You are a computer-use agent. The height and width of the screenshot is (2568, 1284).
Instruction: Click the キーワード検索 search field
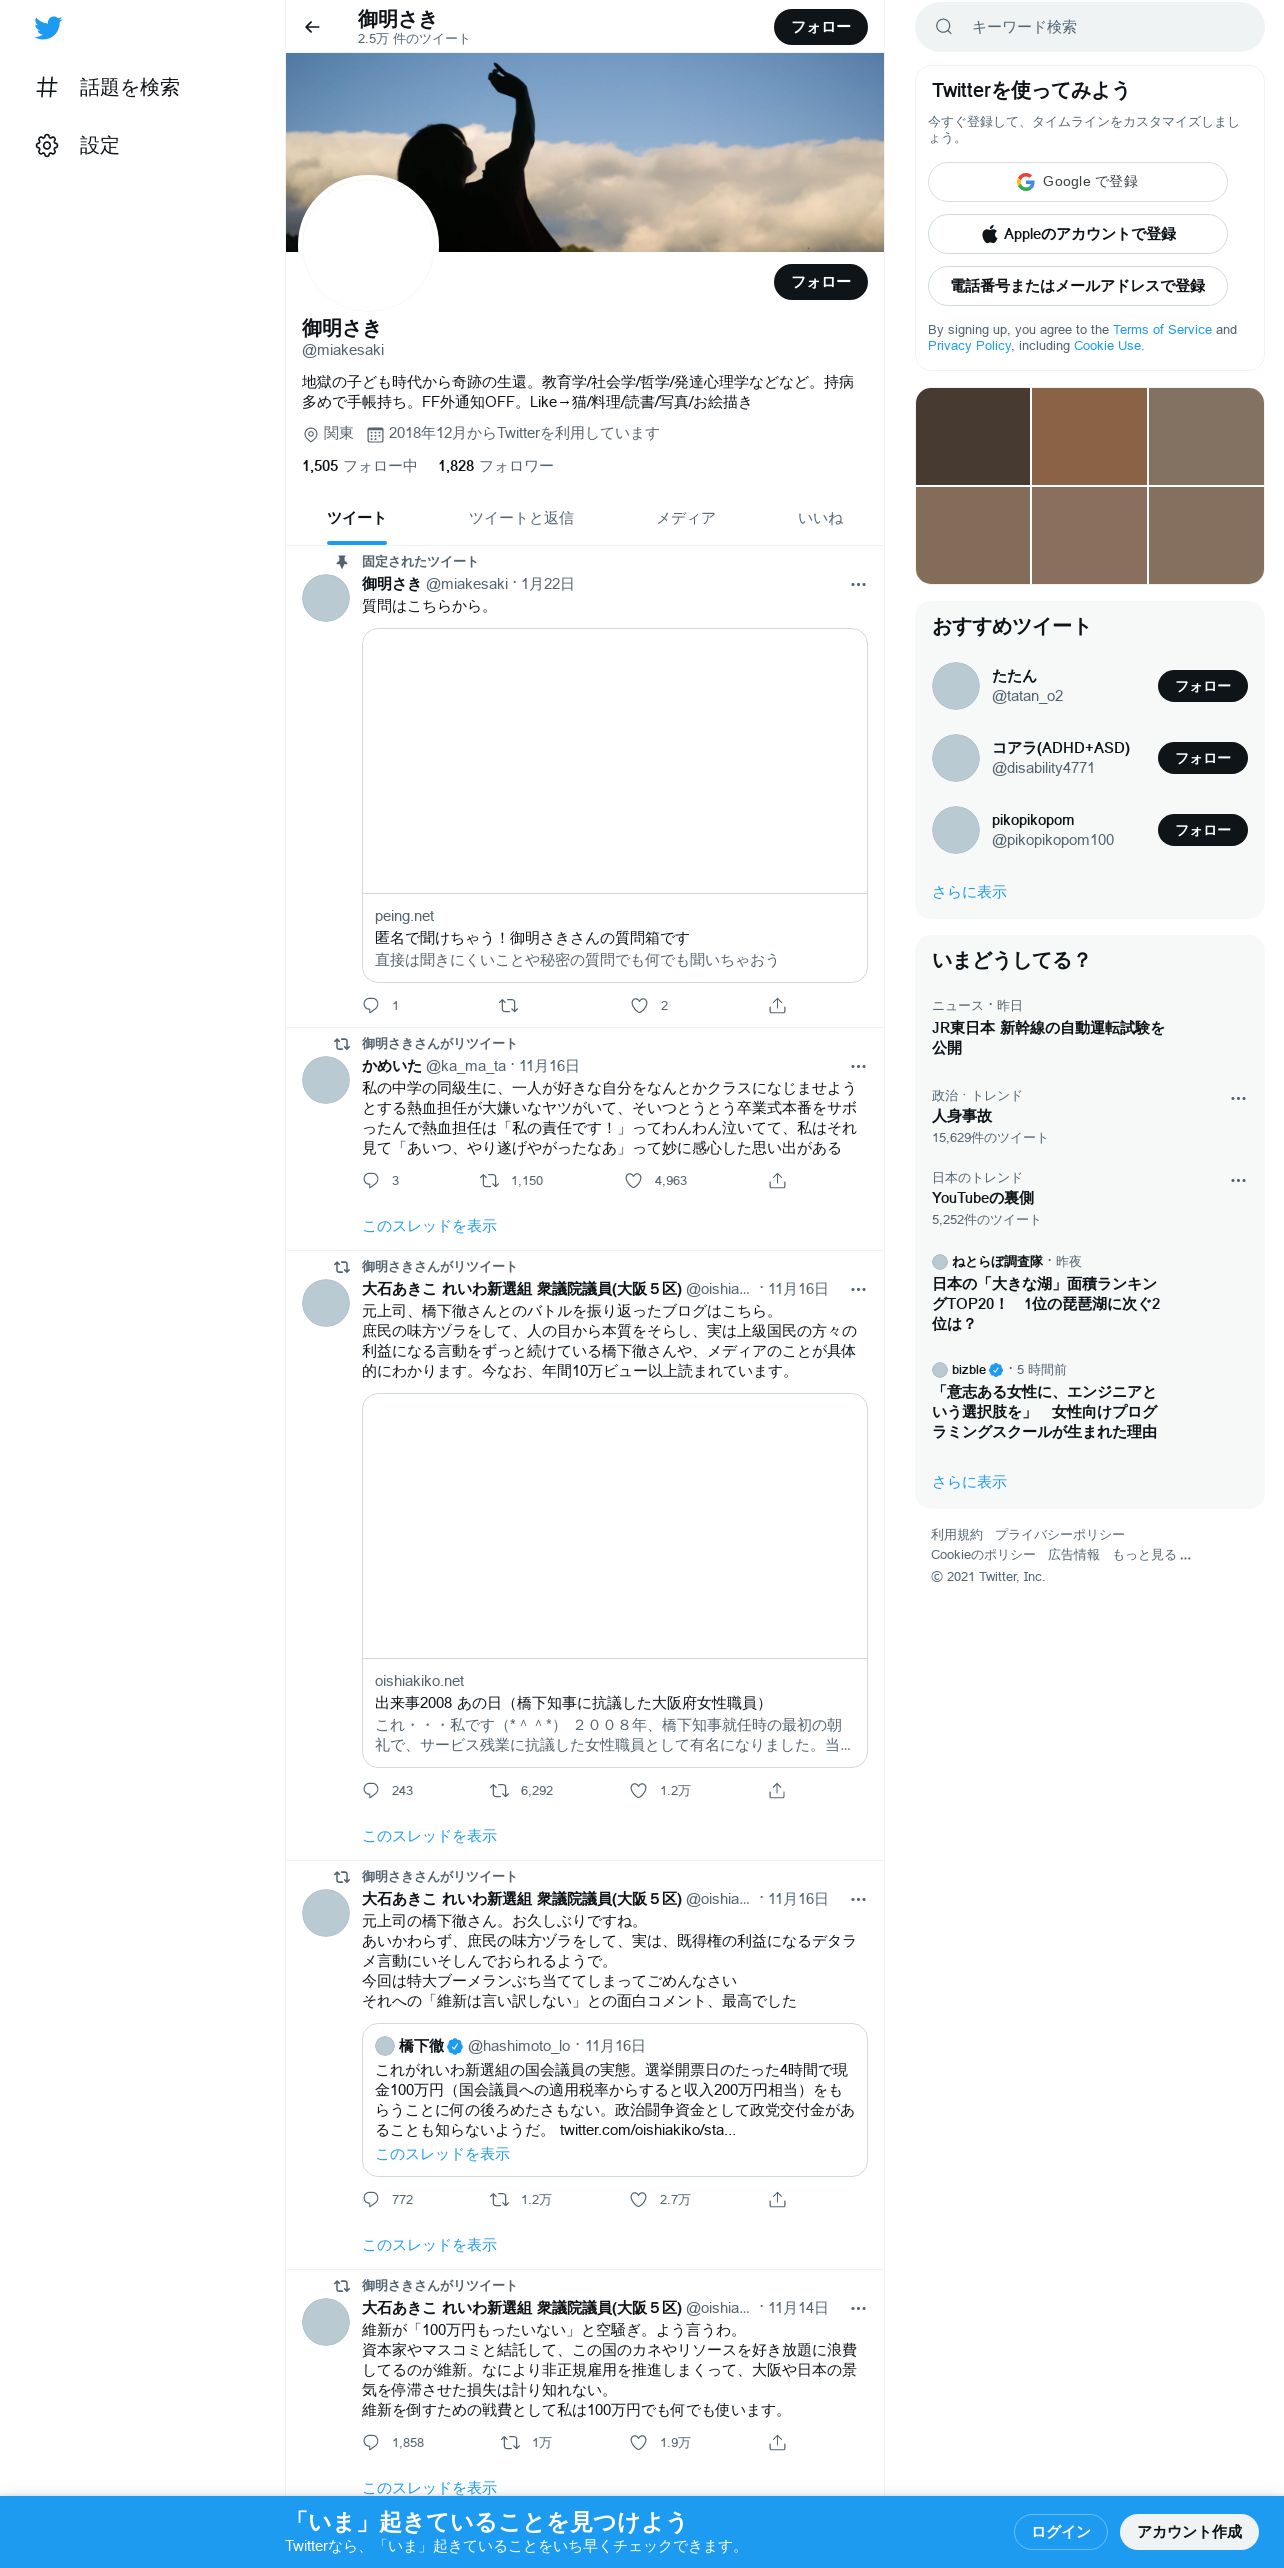pos(1090,27)
